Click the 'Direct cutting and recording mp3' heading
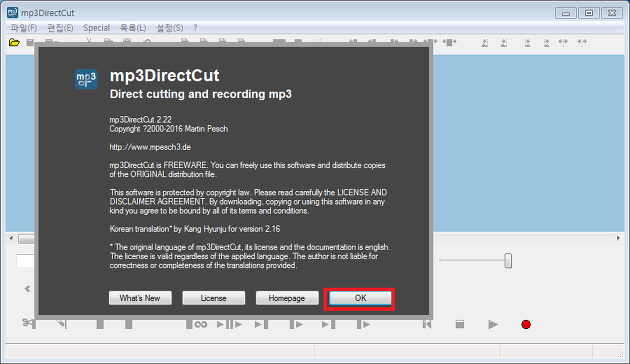Screen dimensions: 630x364 [200, 94]
